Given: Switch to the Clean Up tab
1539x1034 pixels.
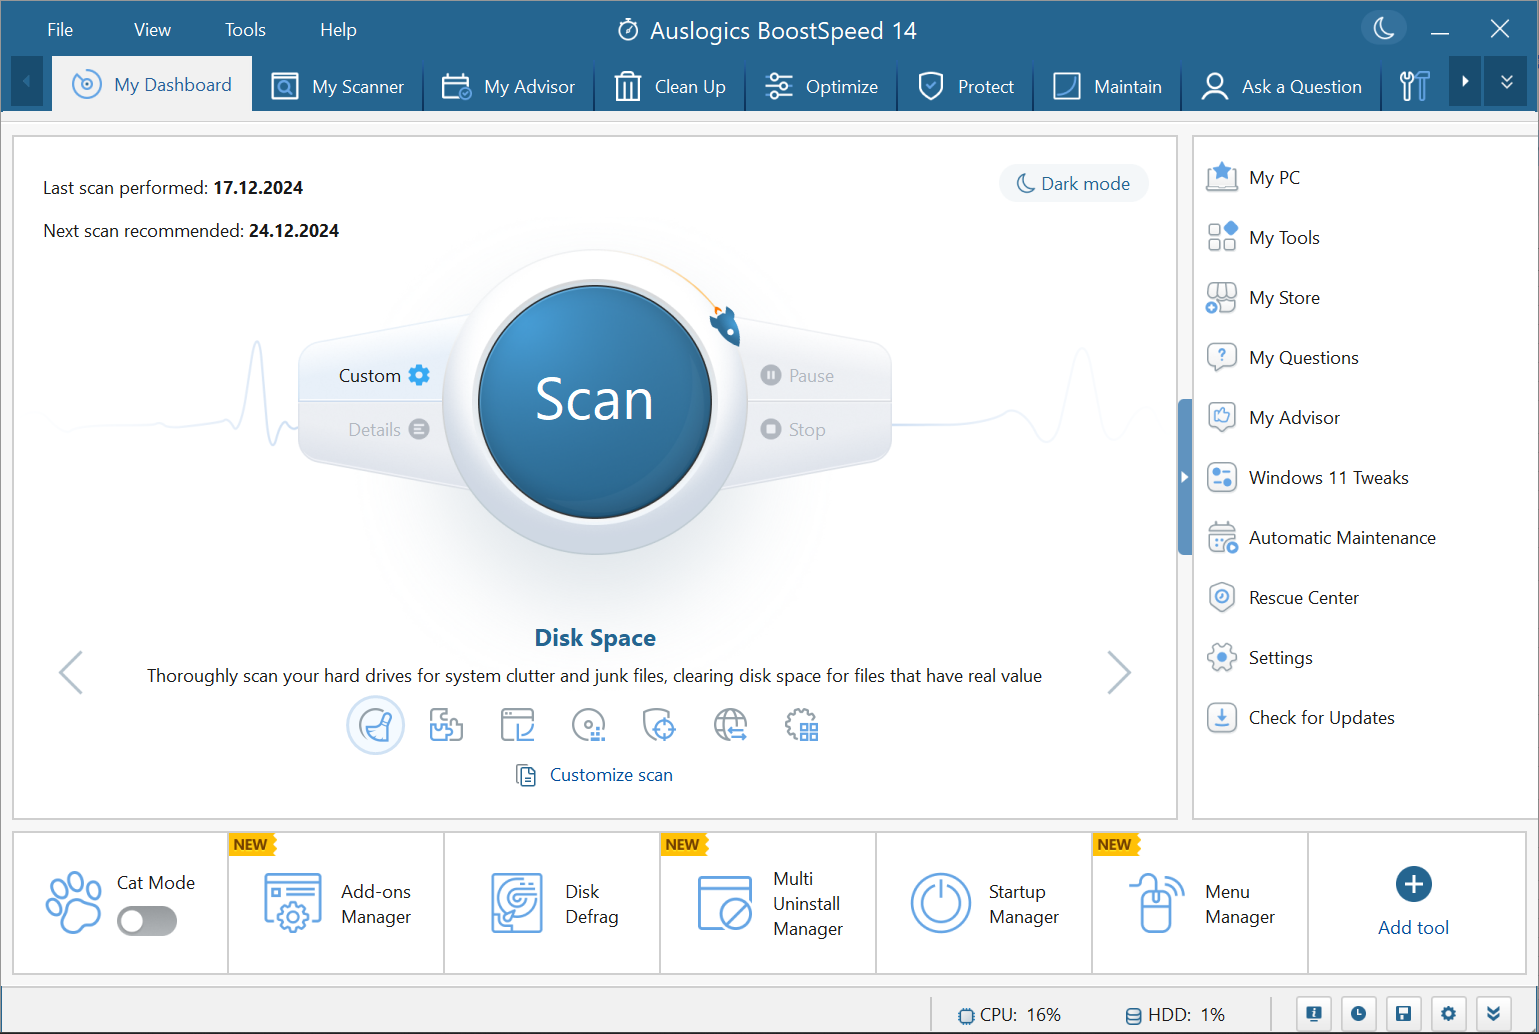Looking at the screenshot, I should (x=670, y=87).
